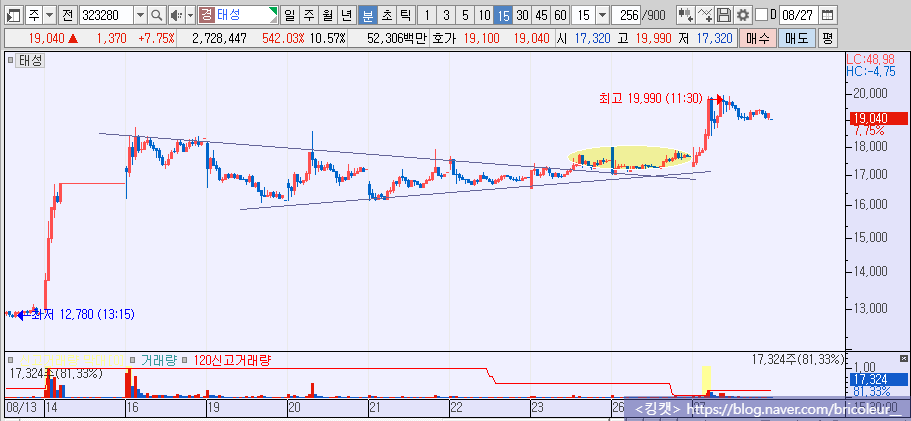Click the 경 warning badge icon
Screen dimensions: 911x421
[206, 15]
